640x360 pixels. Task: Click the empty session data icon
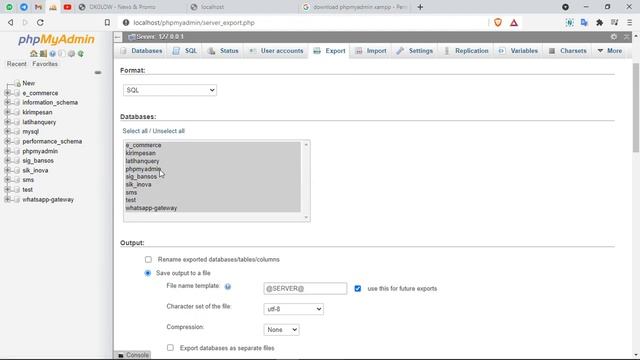tap(43, 53)
